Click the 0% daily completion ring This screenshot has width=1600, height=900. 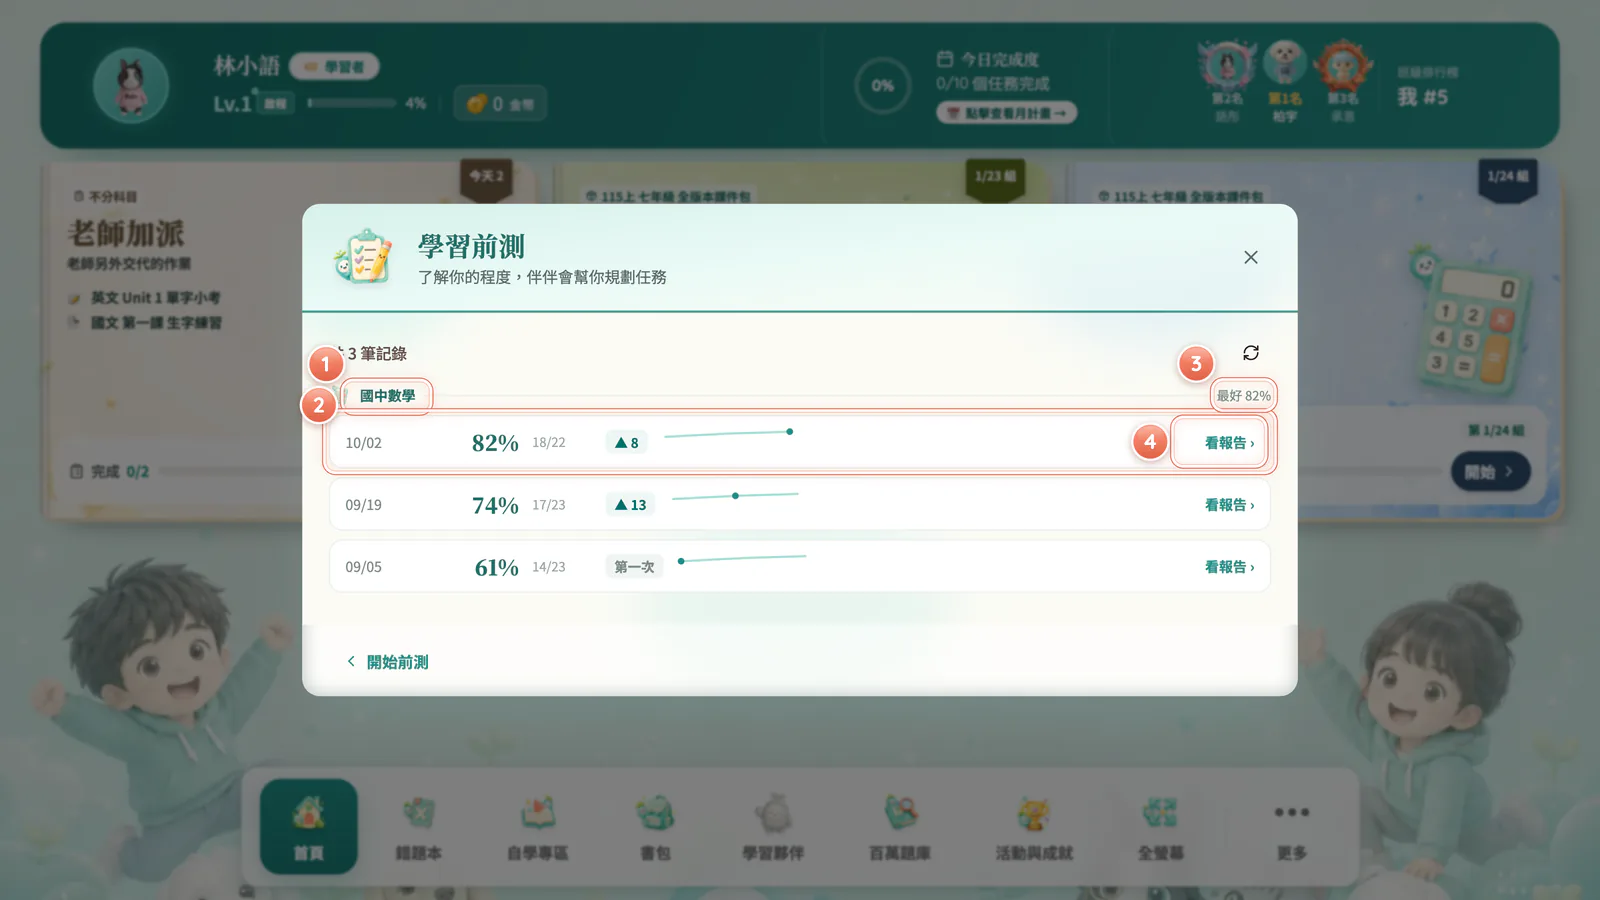click(x=882, y=85)
